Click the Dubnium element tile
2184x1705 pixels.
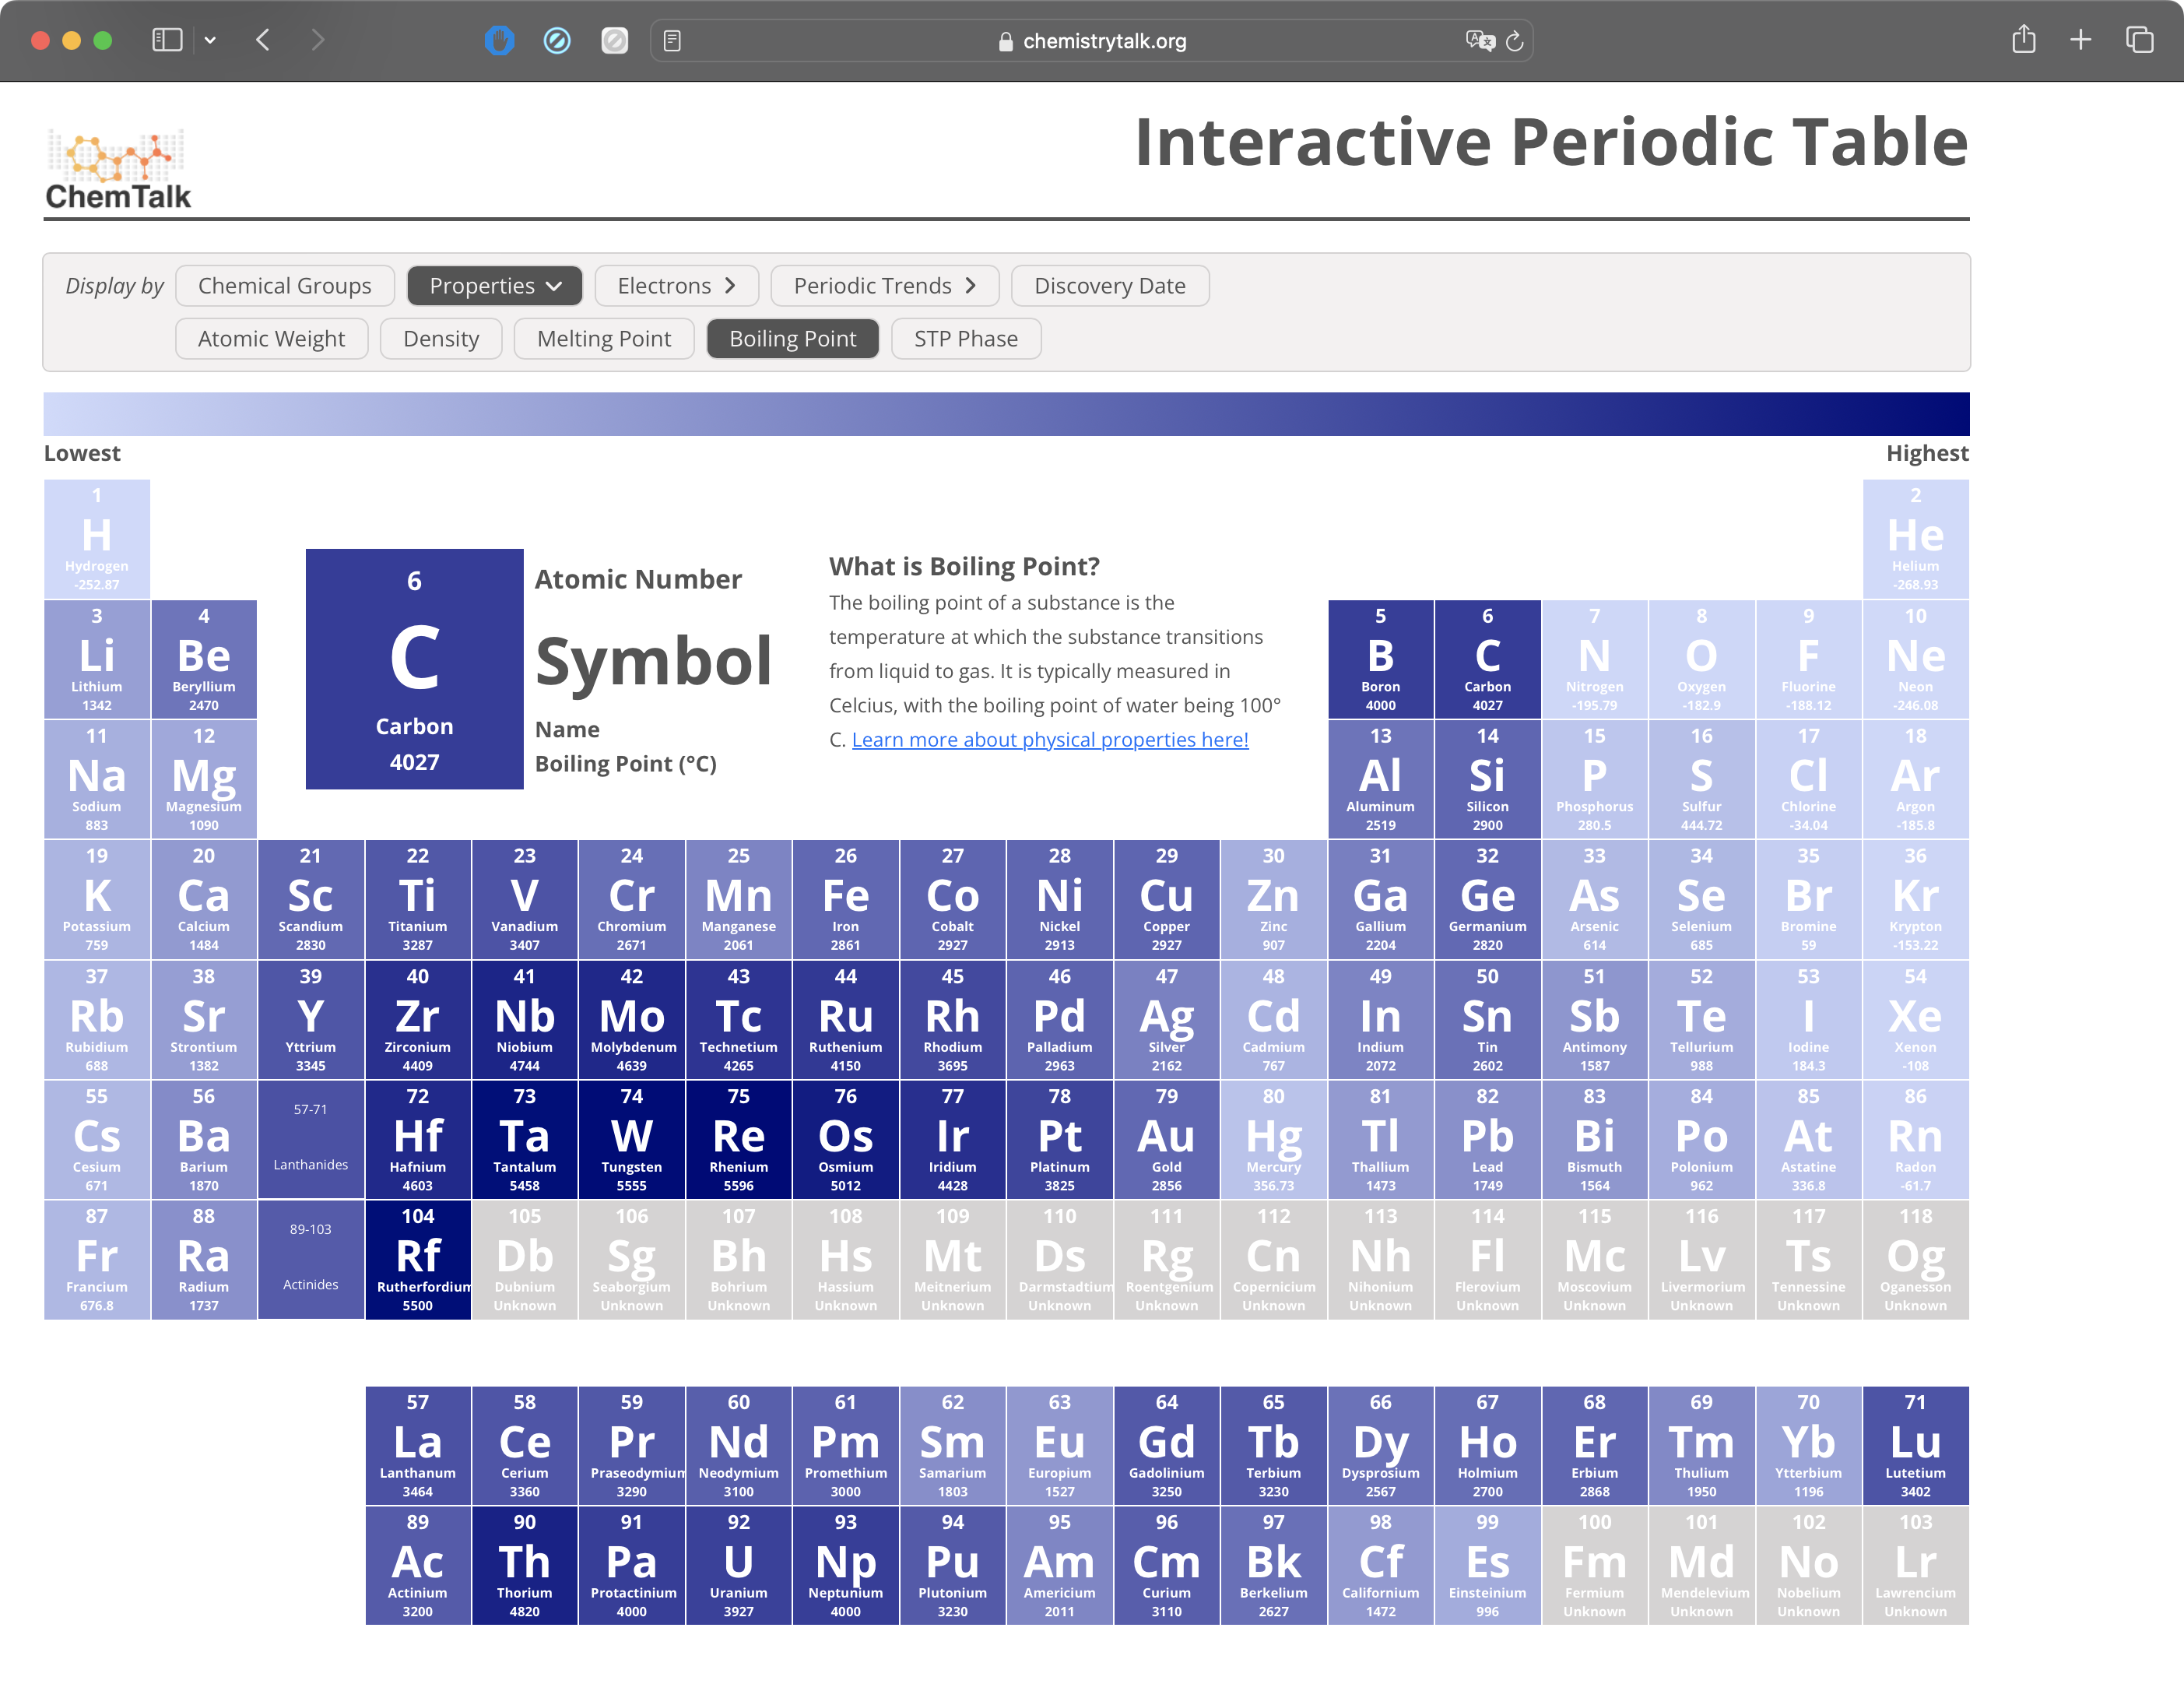(x=524, y=1259)
